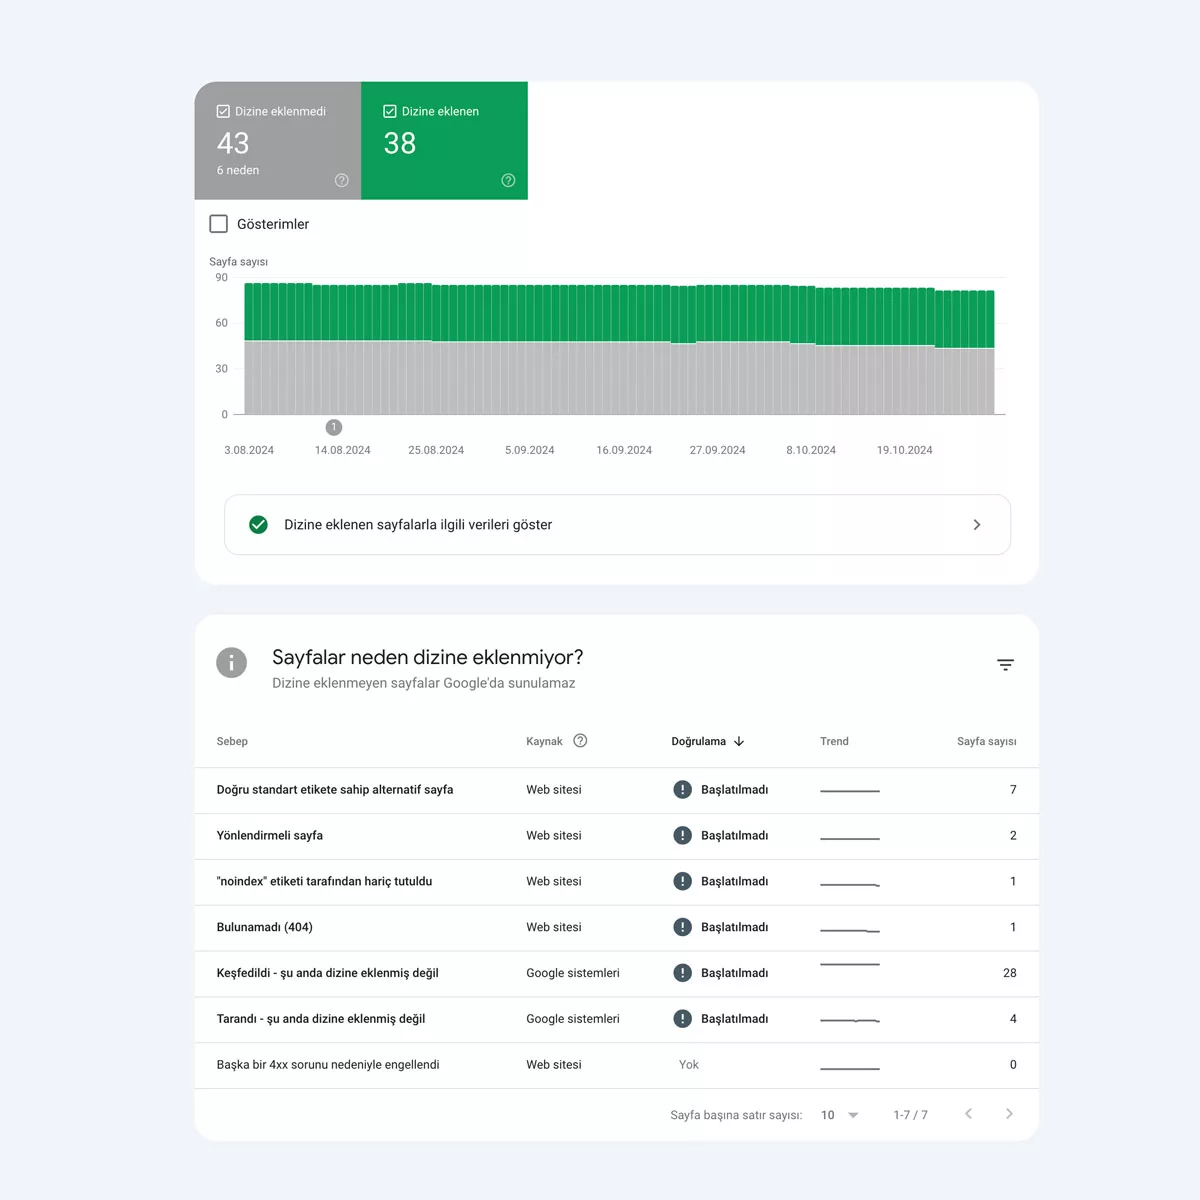Image resolution: width=1200 pixels, height=1200 pixels.
Task: Click the Trend column header
Action: (x=834, y=741)
